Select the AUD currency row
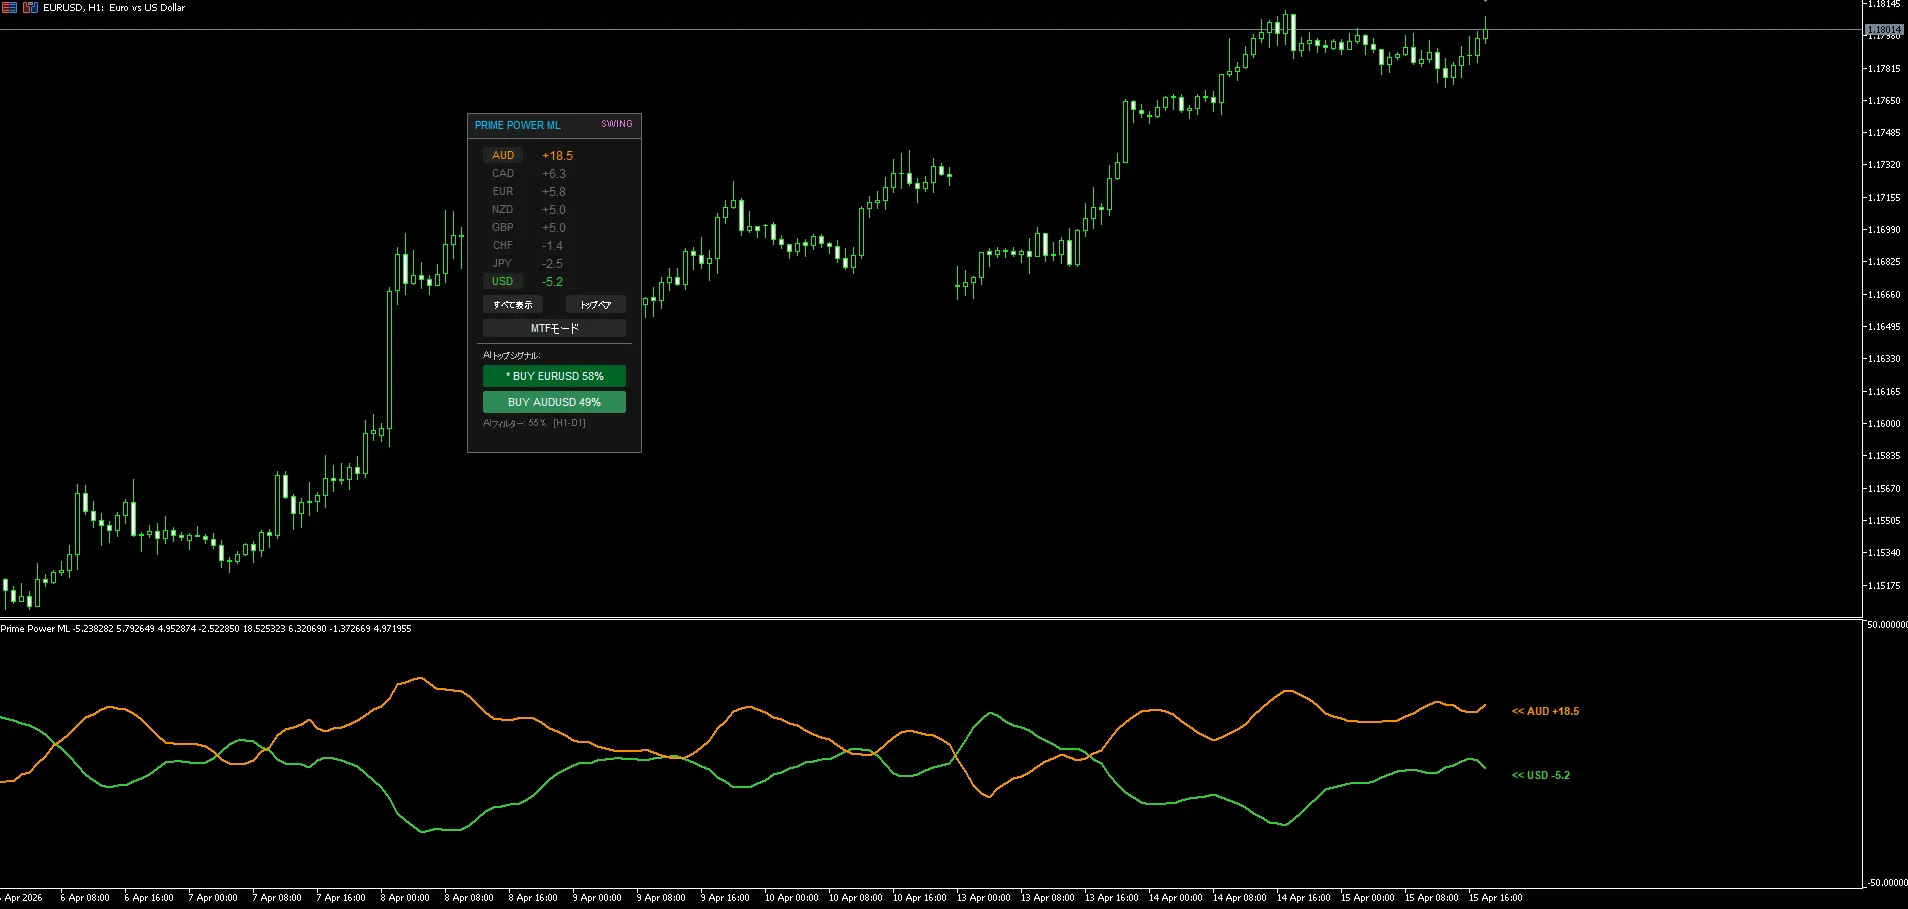This screenshot has width=1908, height=909. click(503, 156)
